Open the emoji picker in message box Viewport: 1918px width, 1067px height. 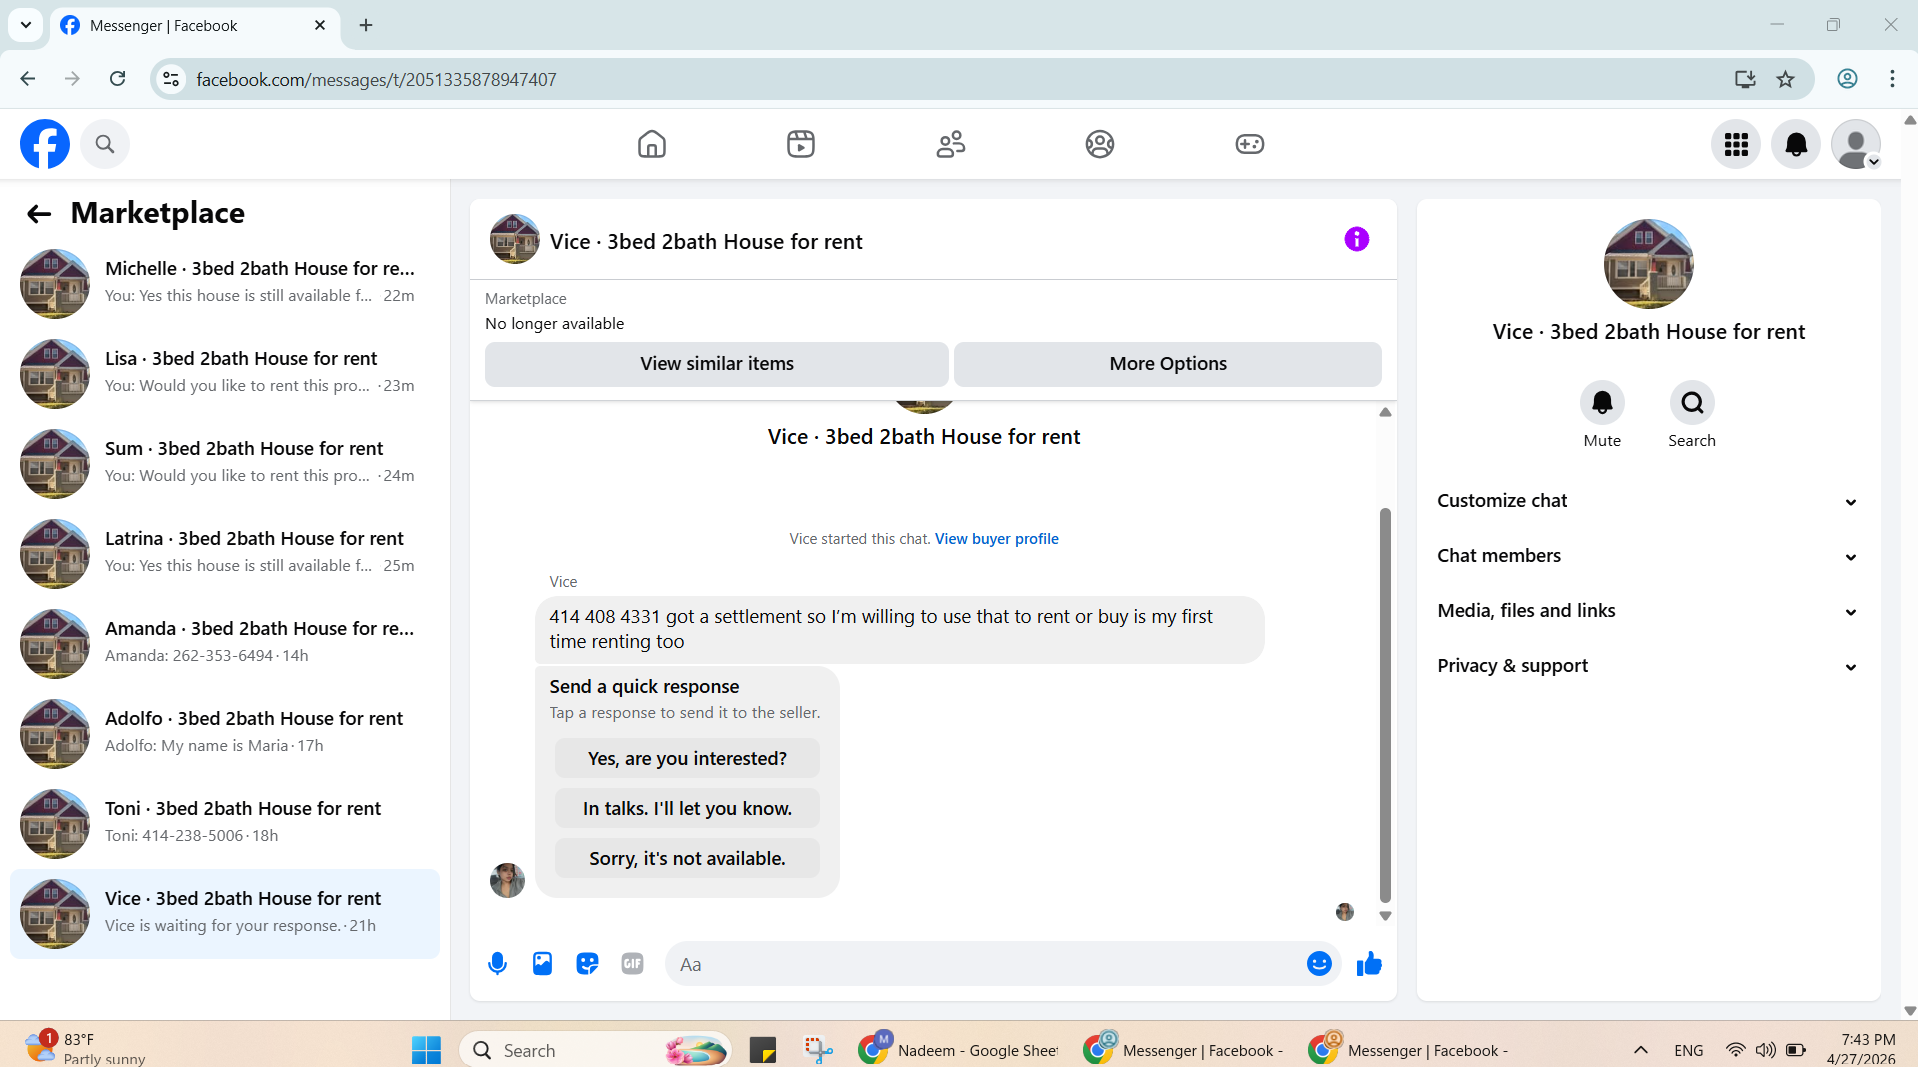[x=1319, y=964]
